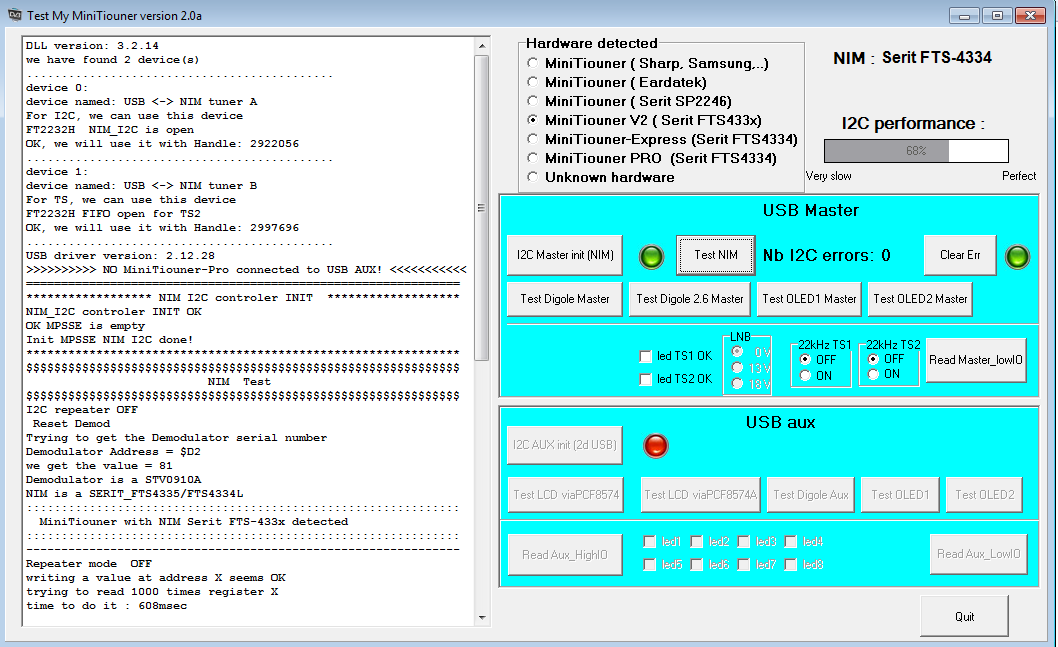Maximize the Test My MiniTiouner window
The width and height of the screenshot is (1058, 647).
[997, 16]
